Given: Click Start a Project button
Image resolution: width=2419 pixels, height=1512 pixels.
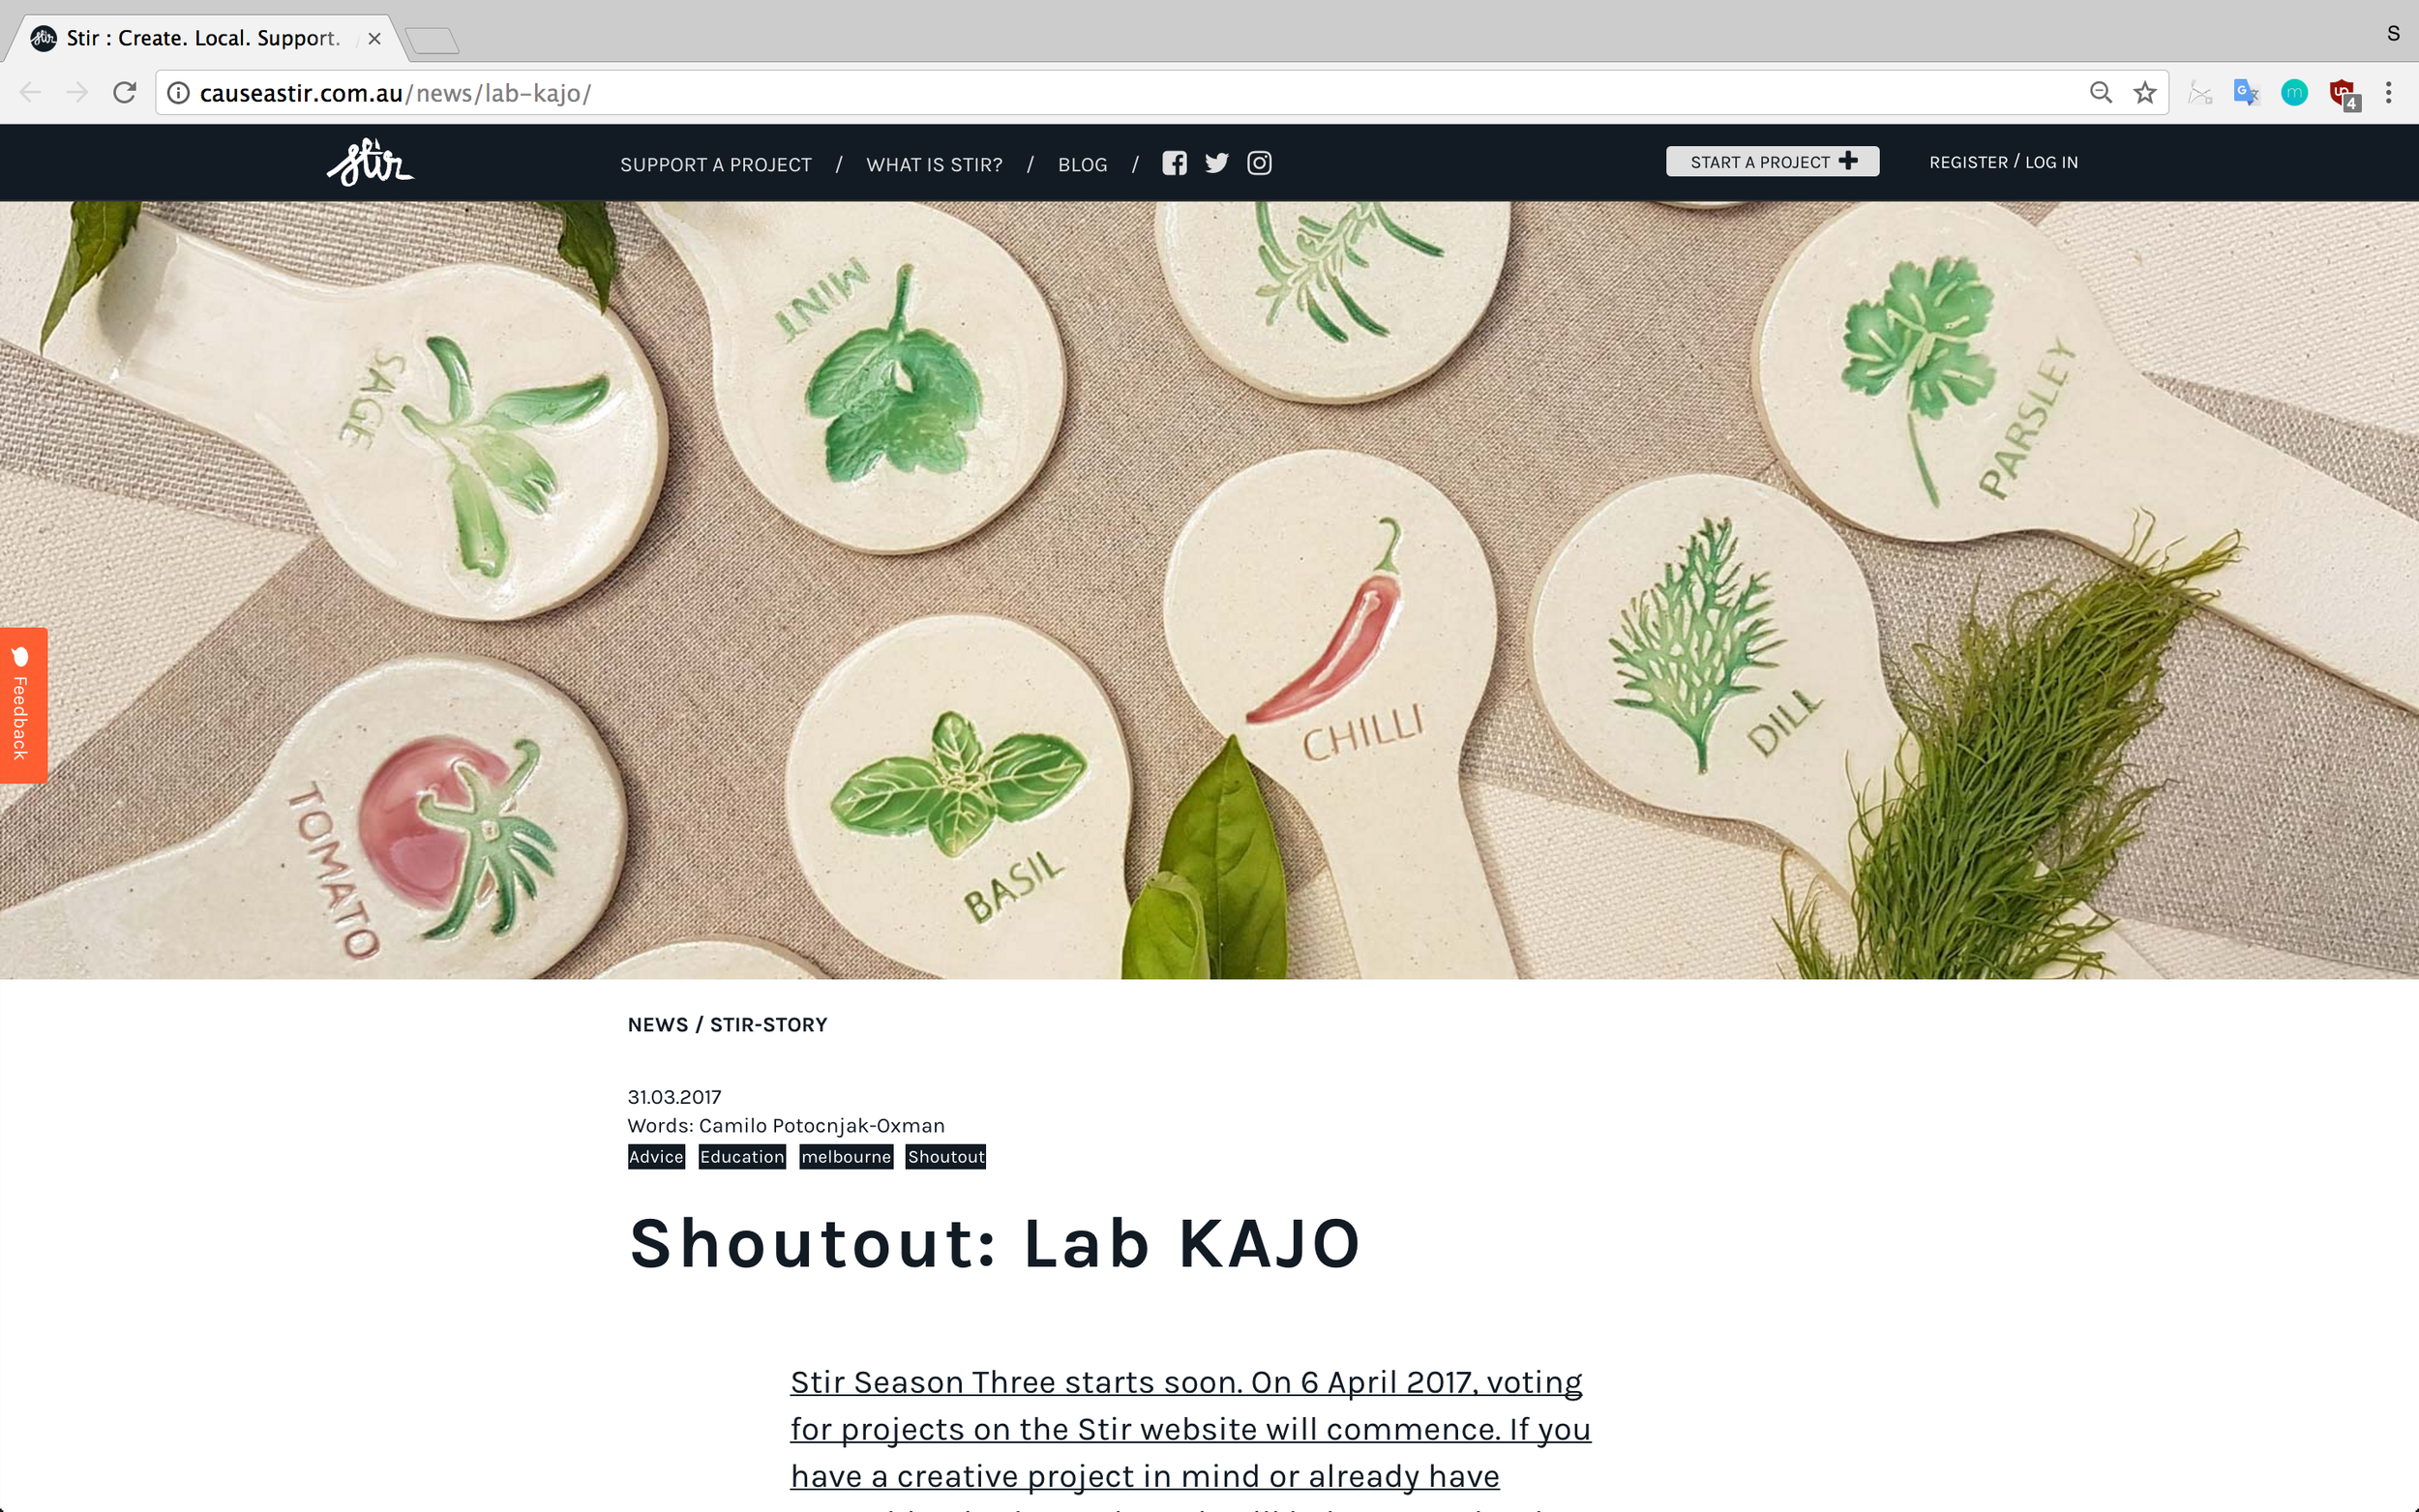Looking at the screenshot, I should (x=1772, y=162).
